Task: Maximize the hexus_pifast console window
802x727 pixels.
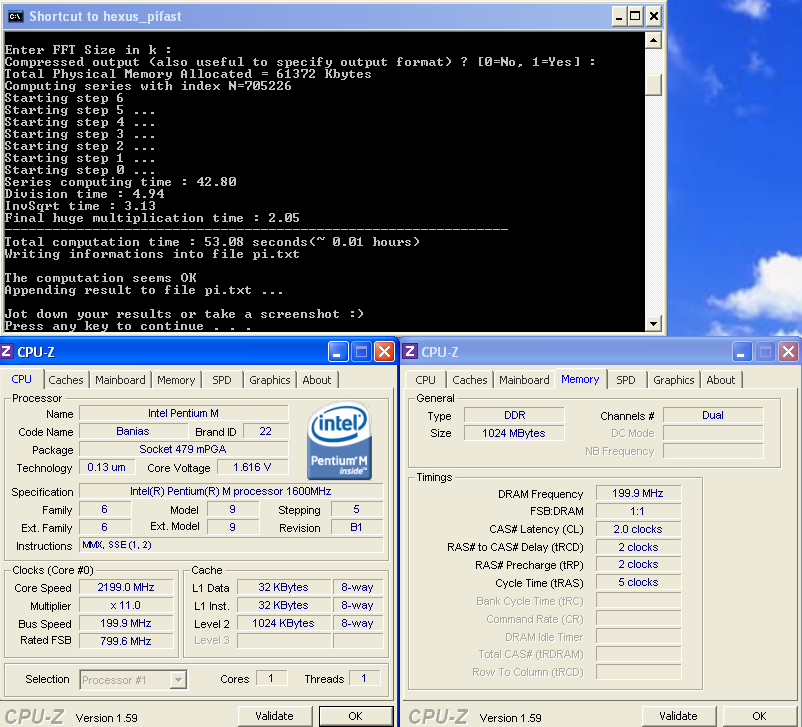Action: click(635, 16)
